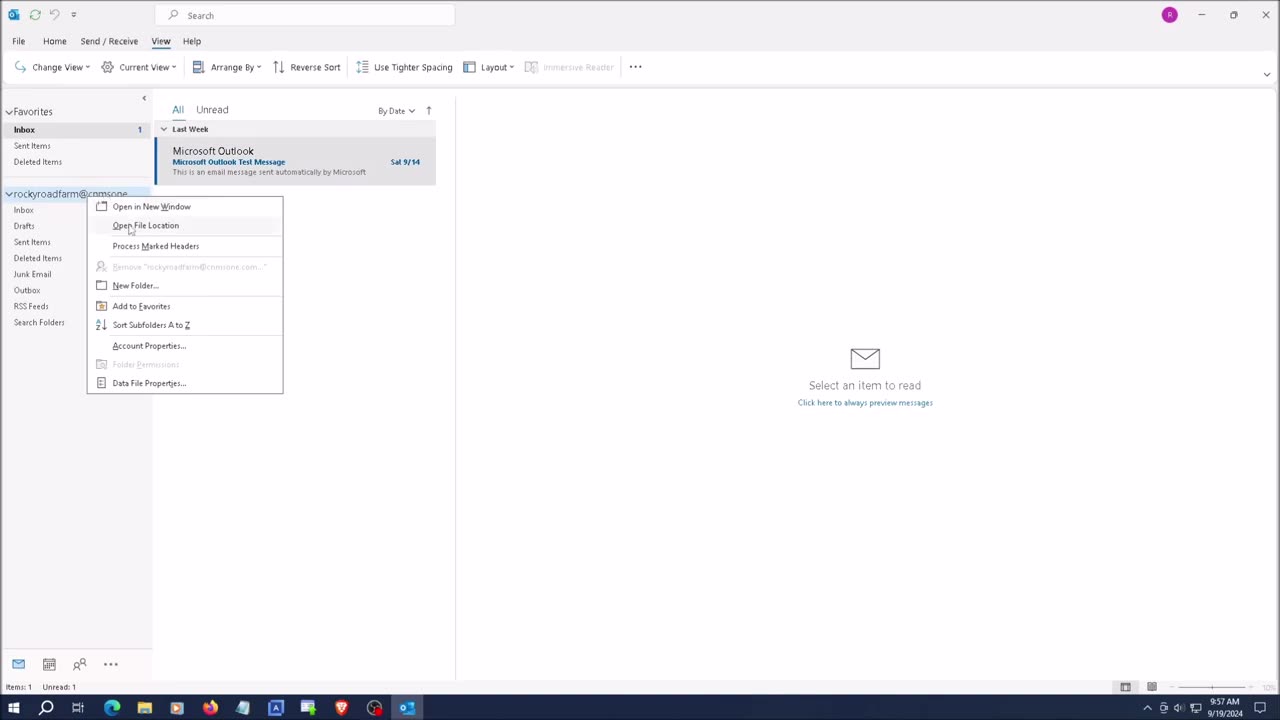This screenshot has height=720, width=1280.
Task: Open the Quick Access Toolbar customize arrow
Action: coord(73,15)
